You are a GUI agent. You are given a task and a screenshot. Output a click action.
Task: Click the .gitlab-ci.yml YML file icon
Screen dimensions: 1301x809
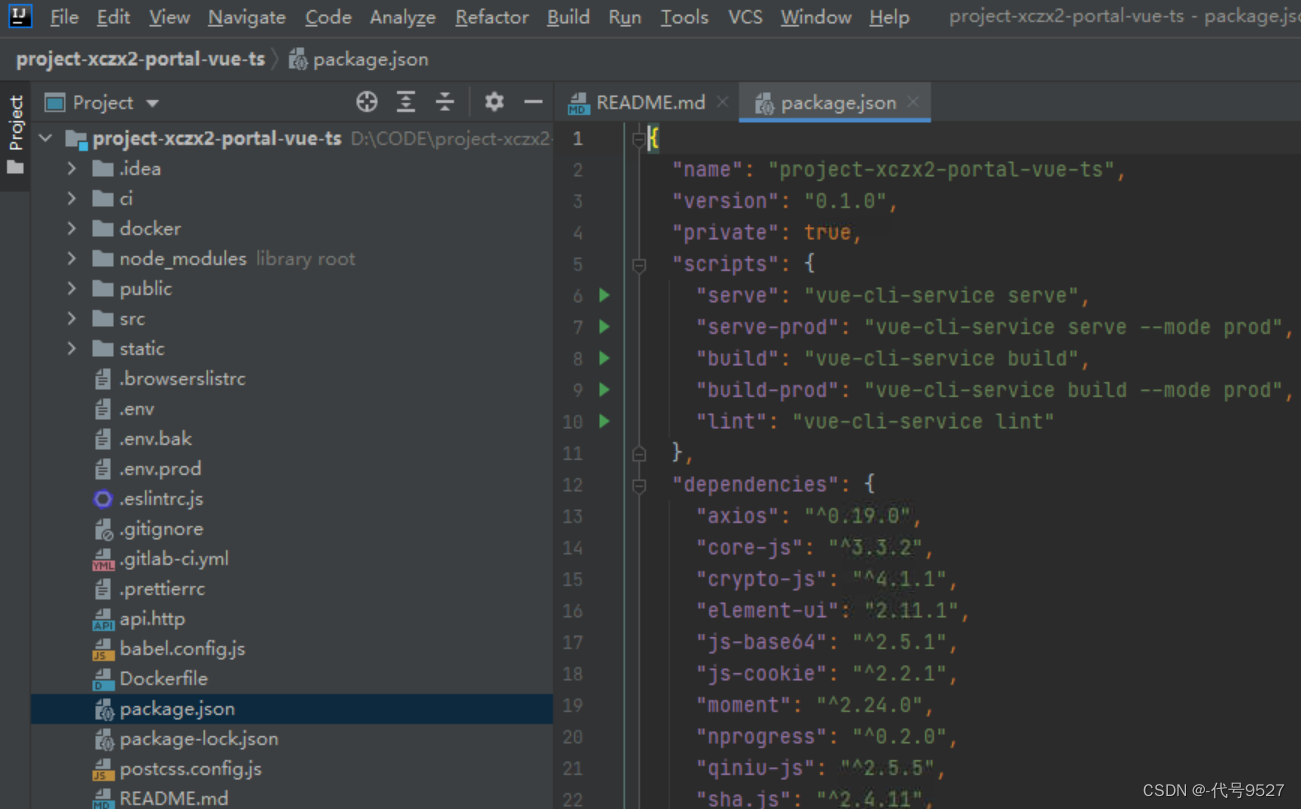103,559
